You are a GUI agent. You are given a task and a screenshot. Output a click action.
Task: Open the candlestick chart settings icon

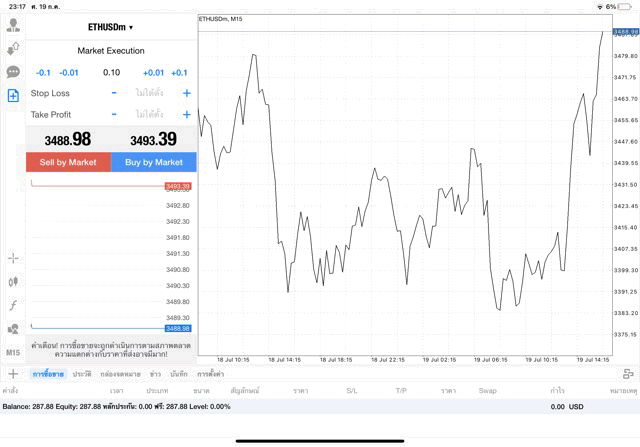click(x=13, y=282)
